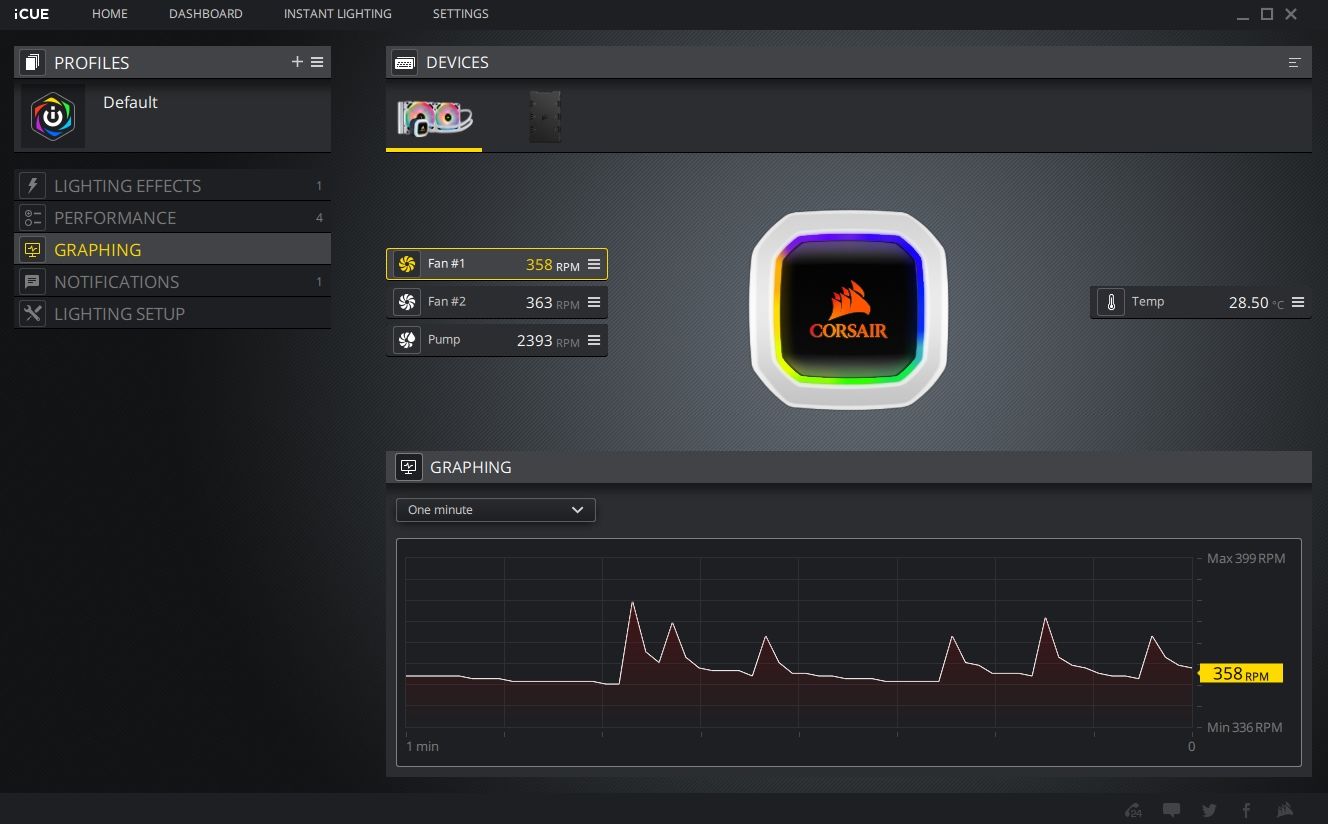Image resolution: width=1328 pixels, height=824 pixels.
Task: Open the Settings tab
Action: (461, 14)
